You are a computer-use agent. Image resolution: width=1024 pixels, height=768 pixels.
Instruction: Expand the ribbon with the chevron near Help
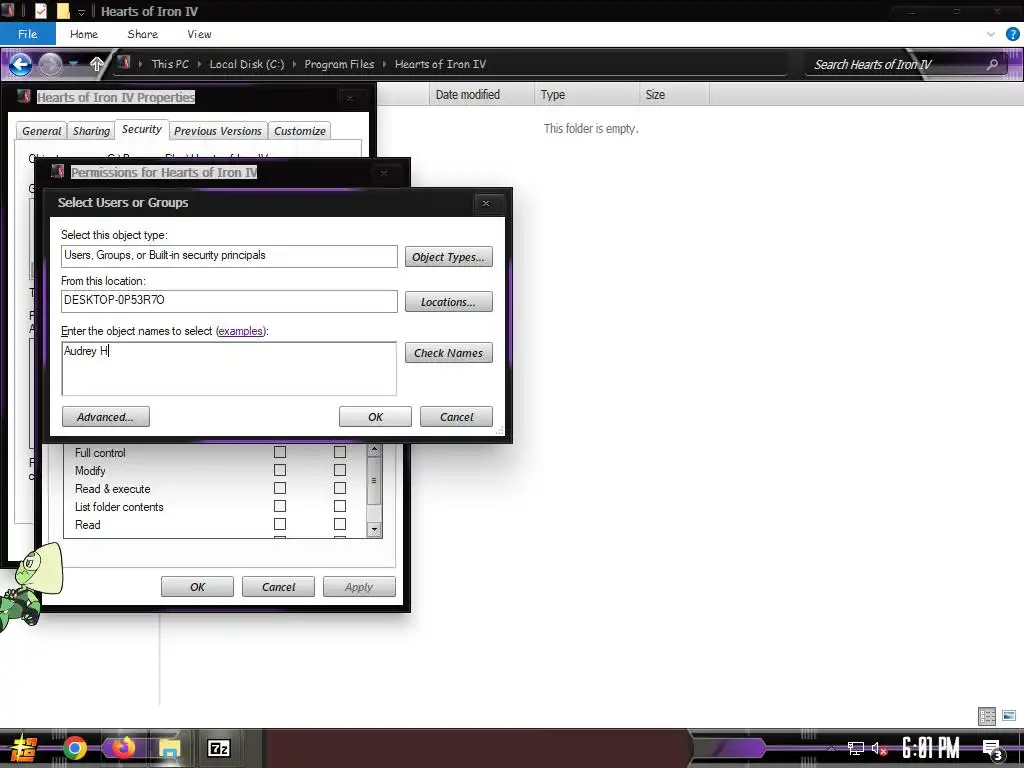(991, 34)
